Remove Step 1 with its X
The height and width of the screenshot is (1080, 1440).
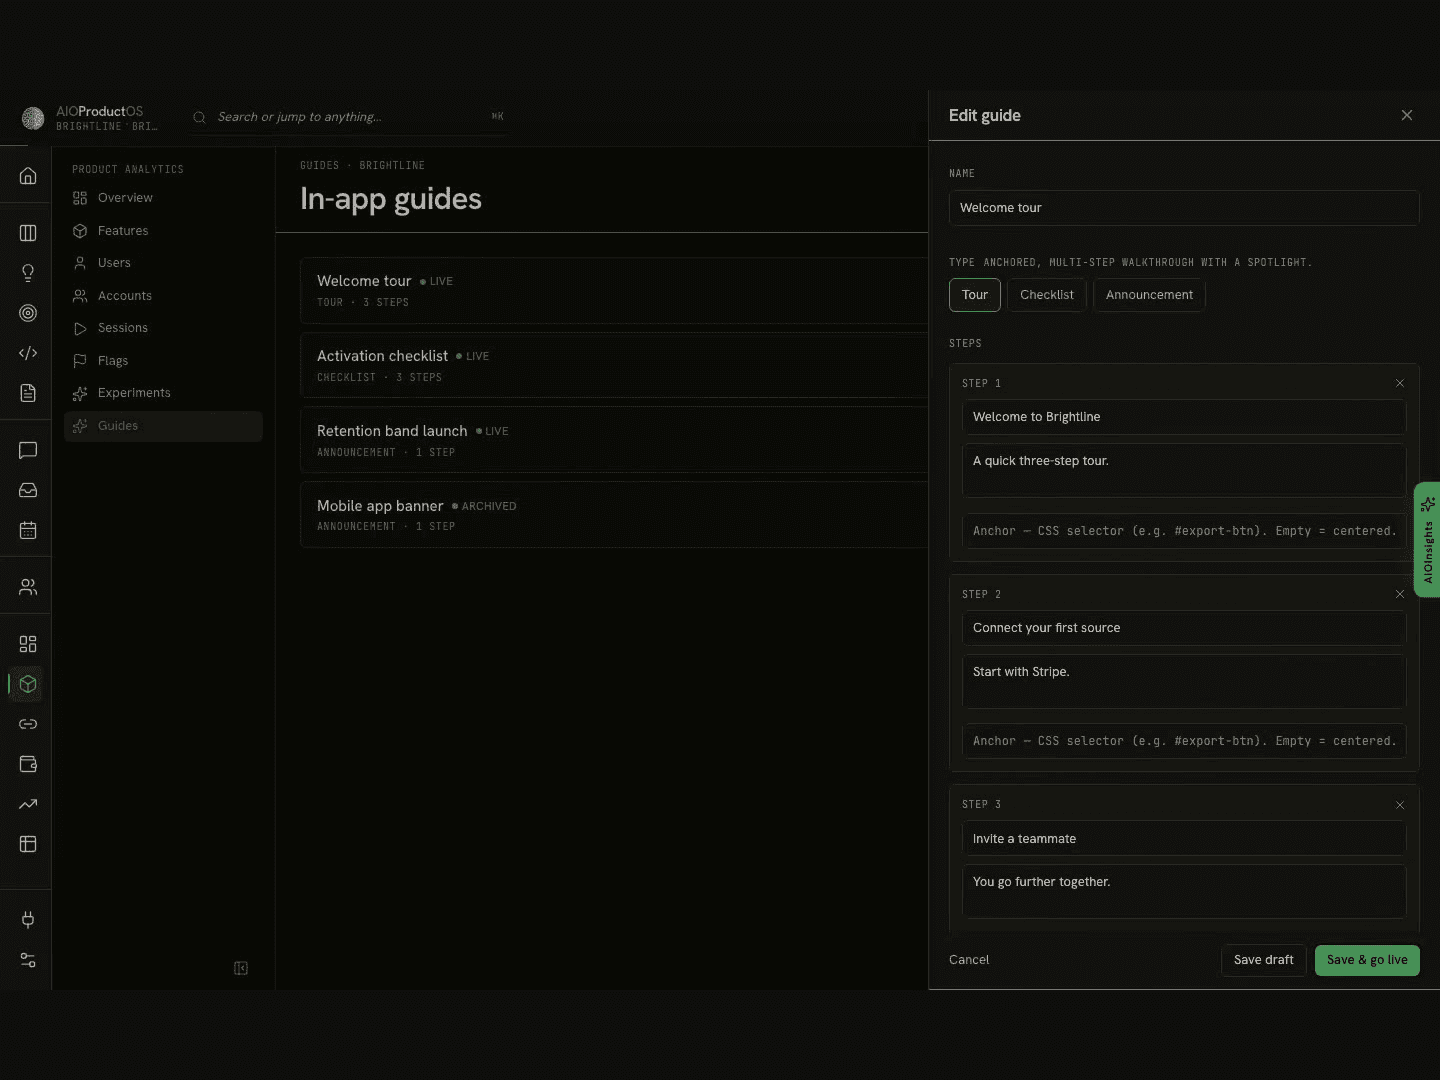1400,383
